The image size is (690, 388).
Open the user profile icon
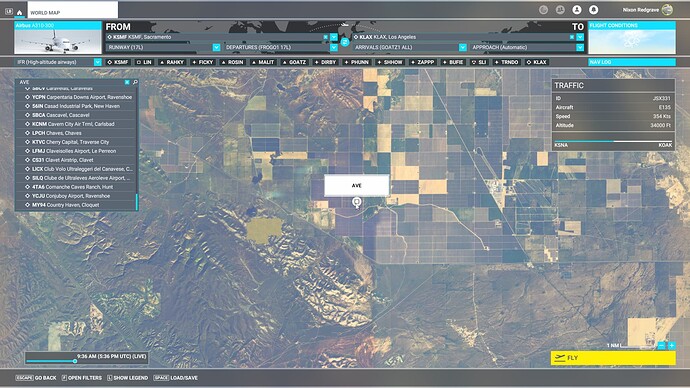point(576,10)
